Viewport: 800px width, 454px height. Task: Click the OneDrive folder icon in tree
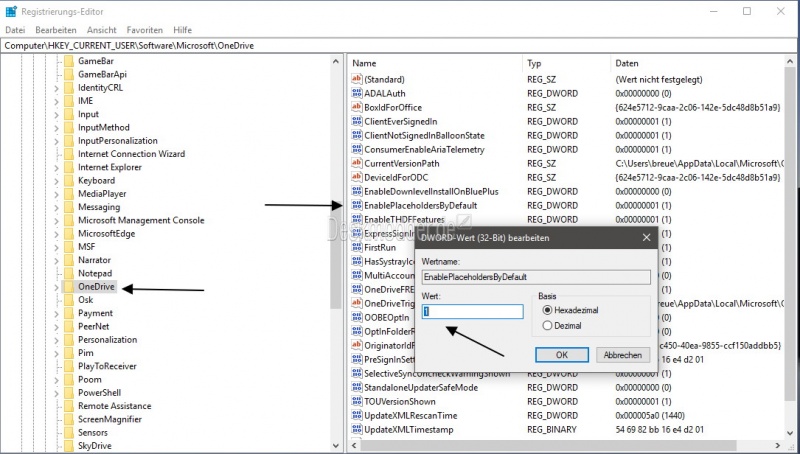[x=69, y=287]
